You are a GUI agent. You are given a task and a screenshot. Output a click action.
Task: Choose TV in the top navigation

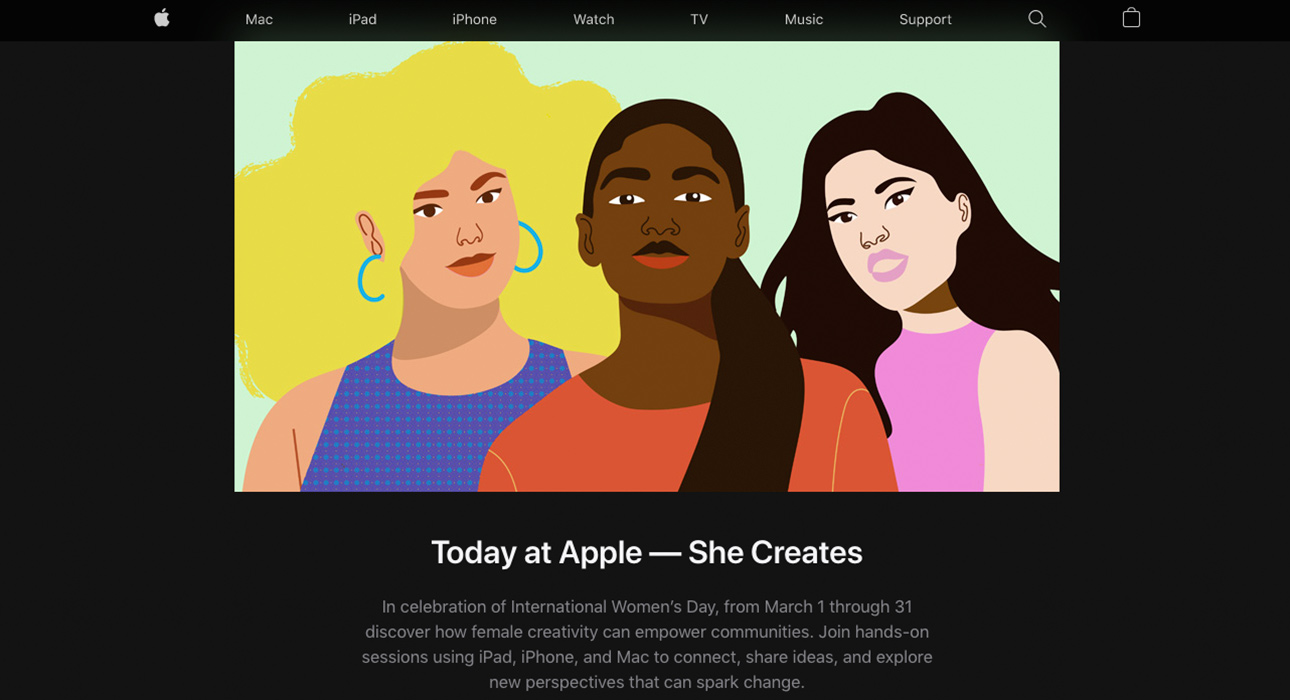click(699, 19)
